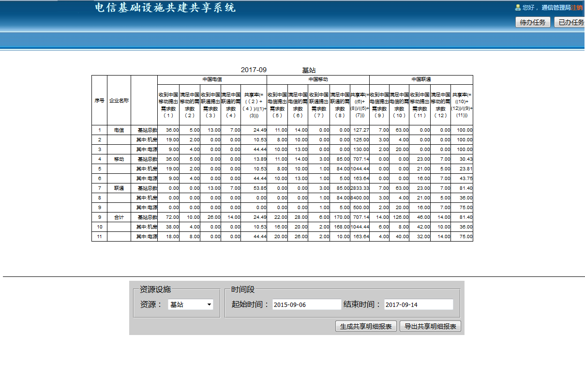
Task: Click the 600.00 share rate cell
Action: pos(360,208)
